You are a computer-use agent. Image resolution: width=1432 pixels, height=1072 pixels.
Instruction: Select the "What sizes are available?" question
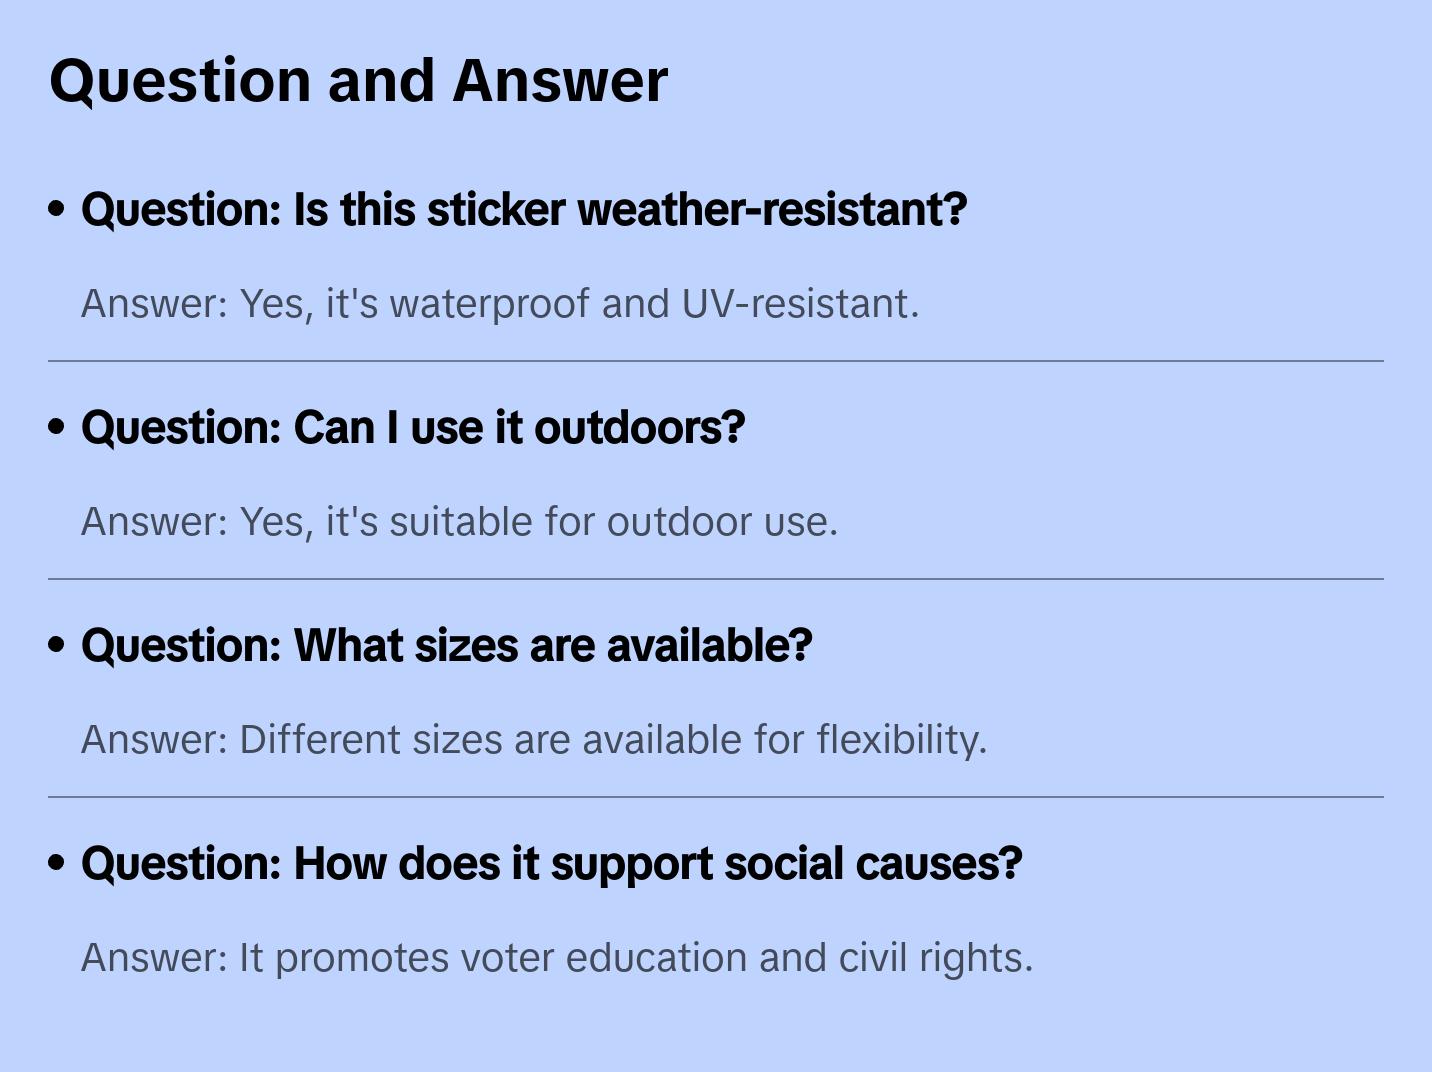click(446, 646)
